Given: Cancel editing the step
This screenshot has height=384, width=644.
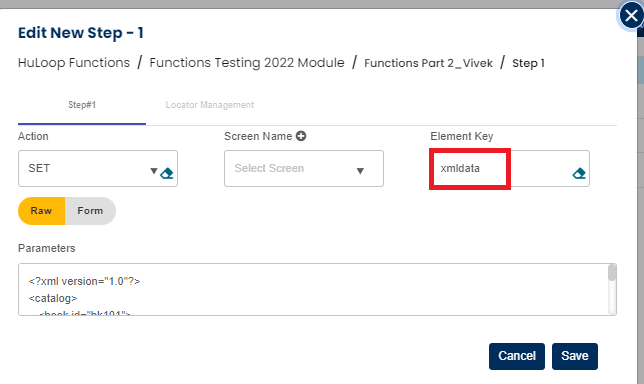Looking at the screenshot, I should [517, 356].
